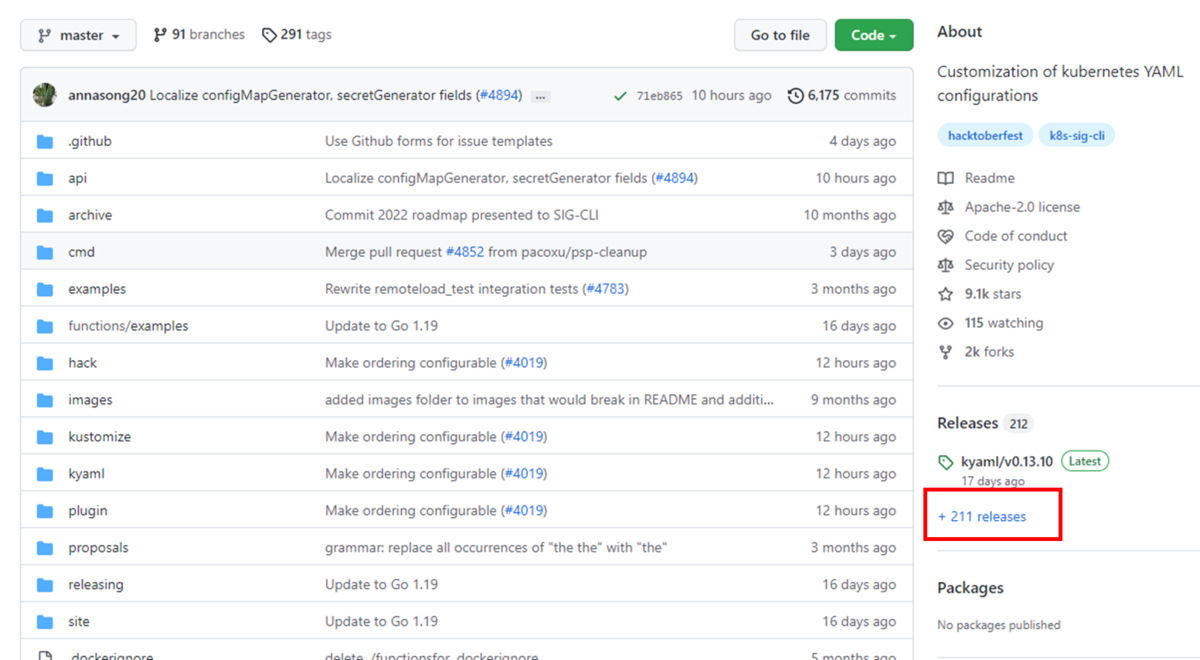
Task: Click the fork icon beside 2k forks
Action: [946, 352]
